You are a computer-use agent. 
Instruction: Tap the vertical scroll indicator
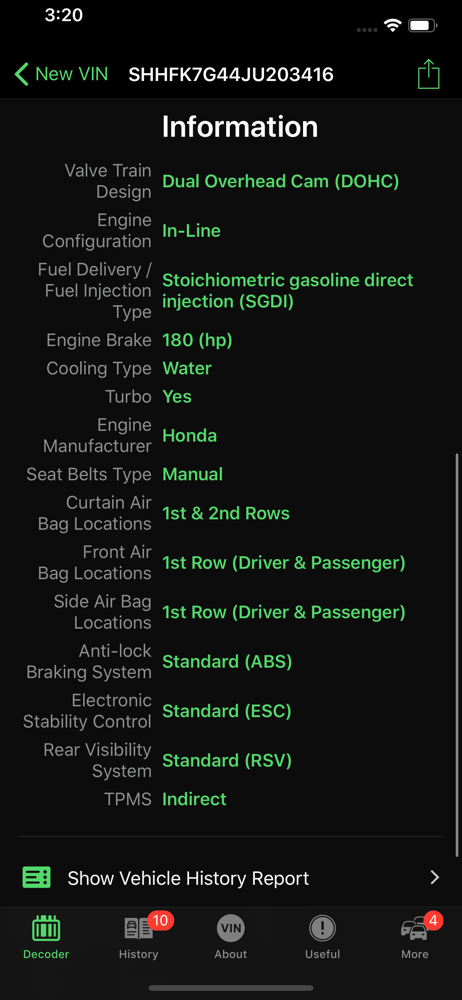457,655
